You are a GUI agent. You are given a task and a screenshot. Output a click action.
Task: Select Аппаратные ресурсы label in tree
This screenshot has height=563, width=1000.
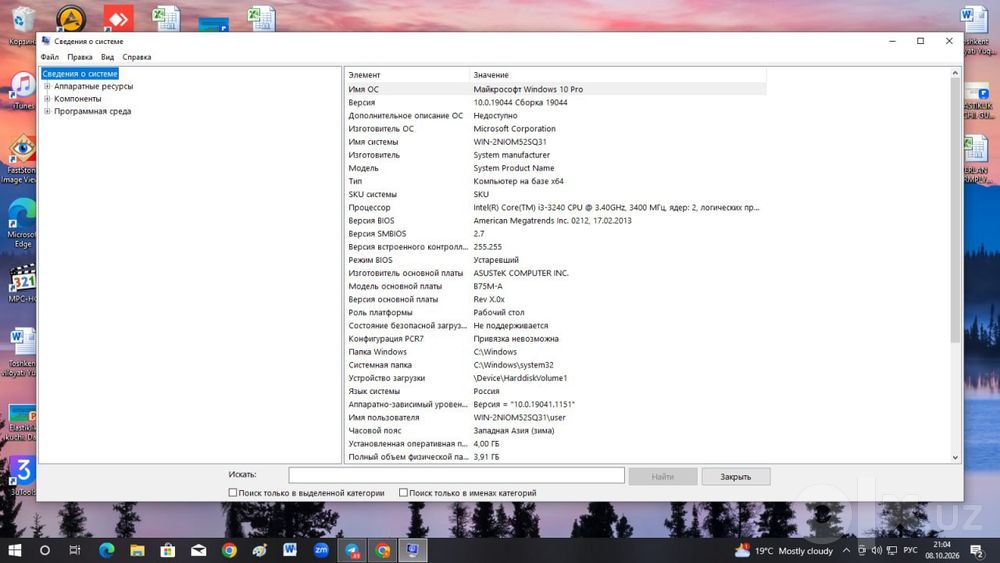[x=93, y=86]
